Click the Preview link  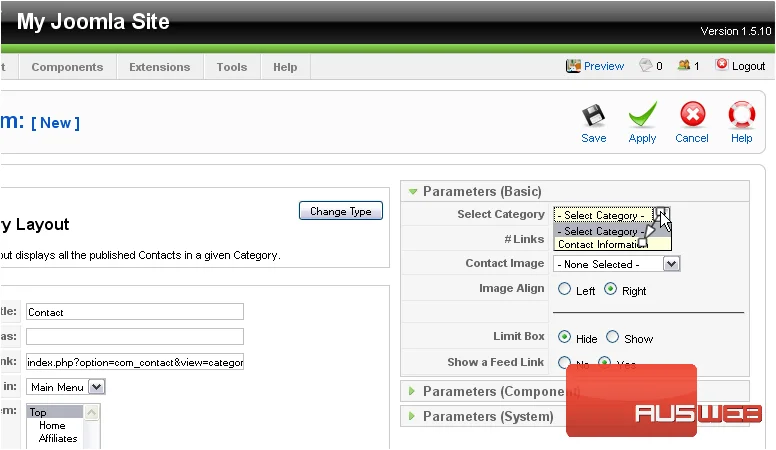(604, 66)
